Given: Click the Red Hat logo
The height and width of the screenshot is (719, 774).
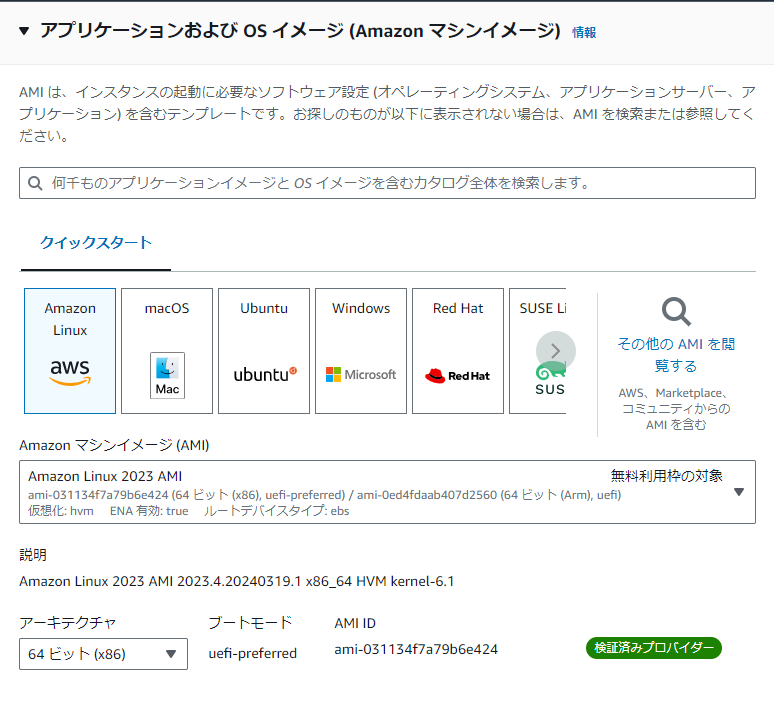Looking at the screenshot, I should [458, 376].
